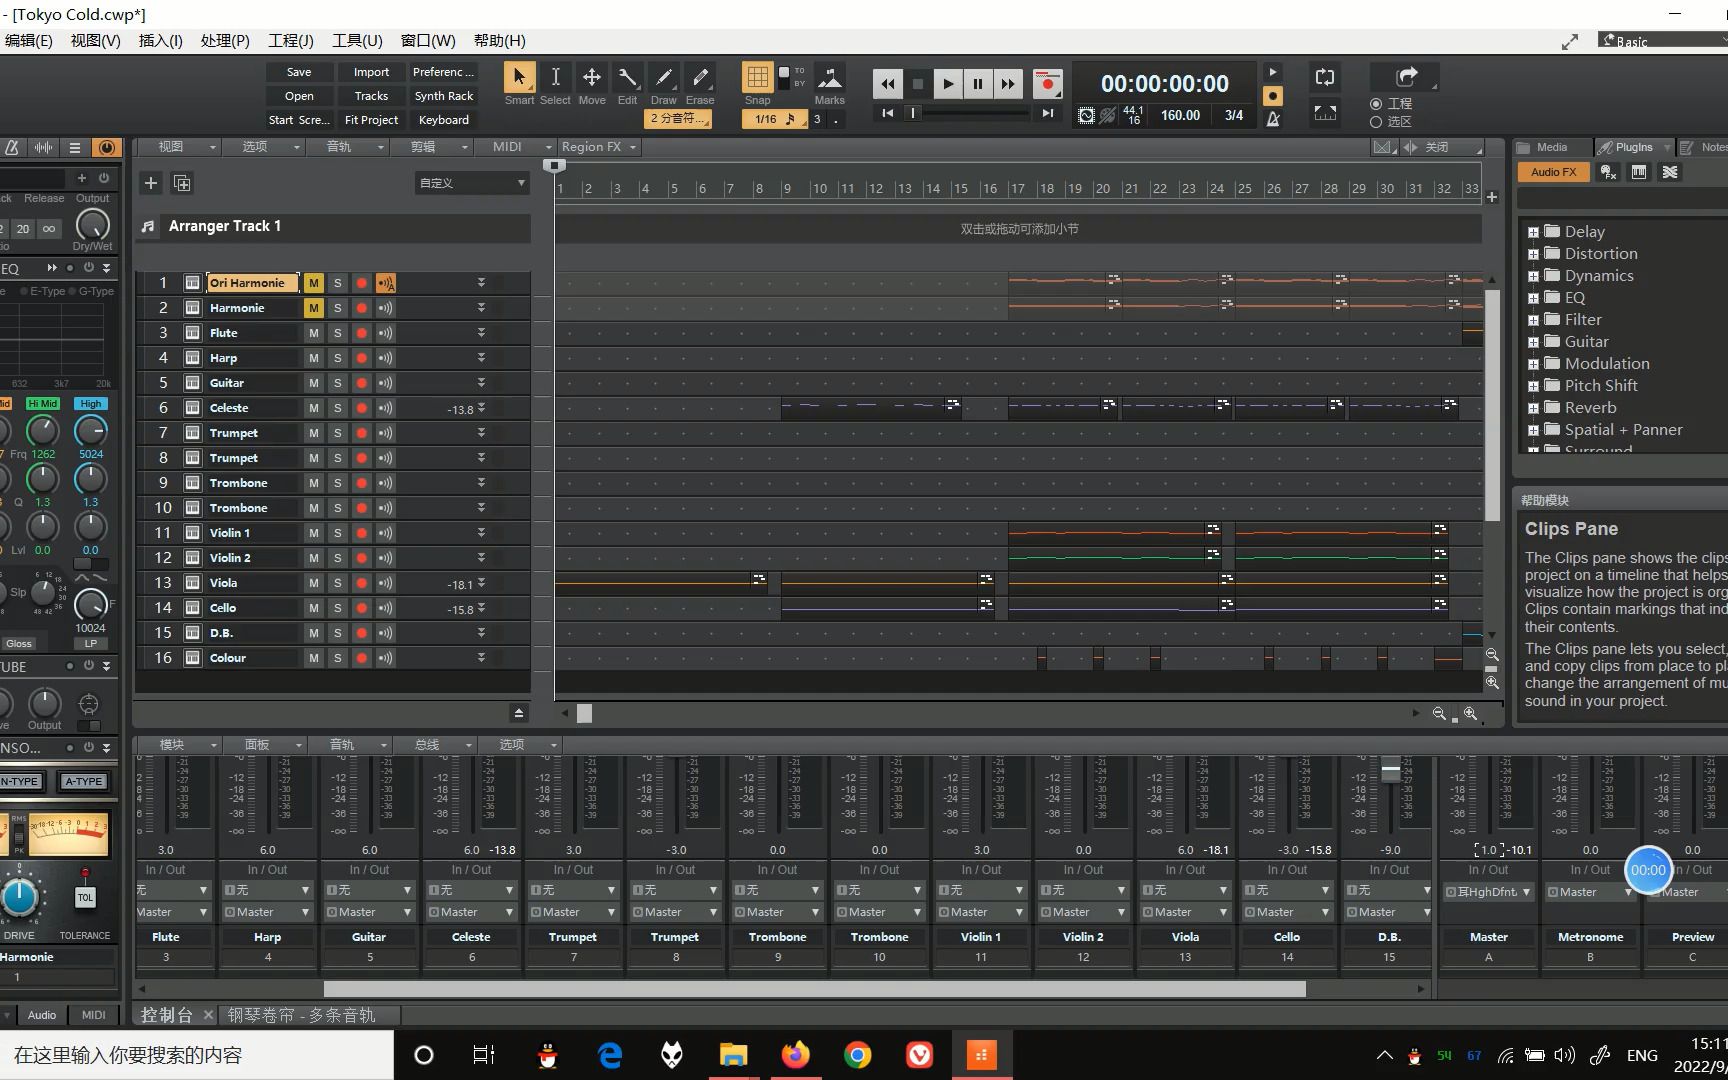Open Firefox from the taskbar

[795, 1055]
